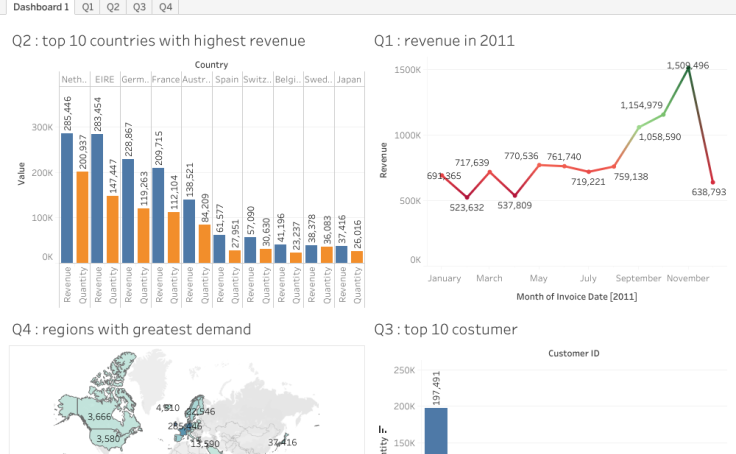This screenshot has width=736, height=454.
Task: Select the February data point 523,632
Action: [466, 197]
